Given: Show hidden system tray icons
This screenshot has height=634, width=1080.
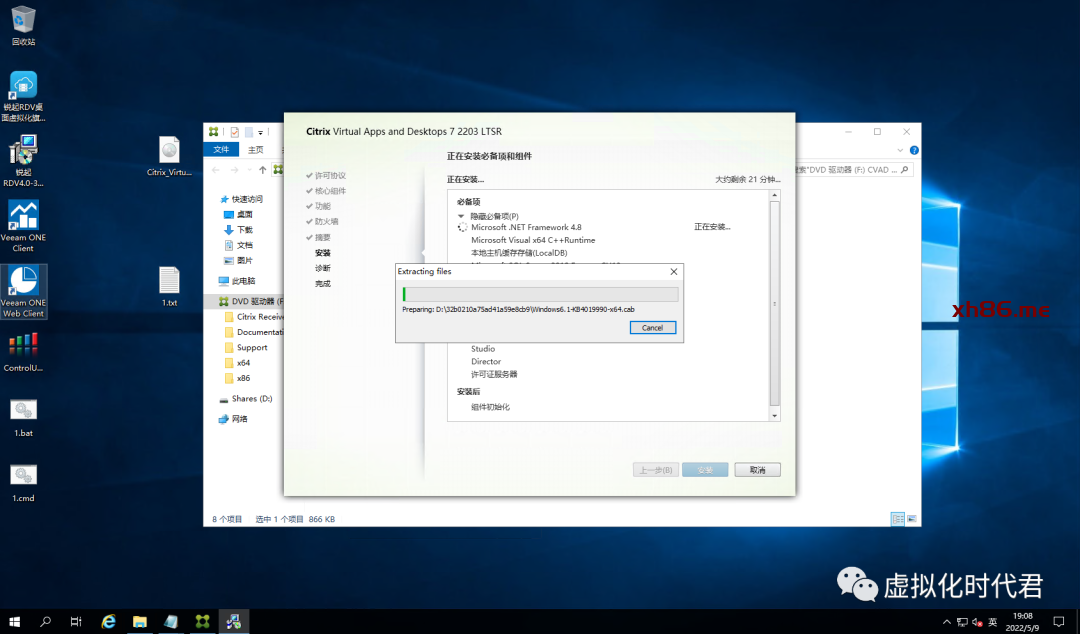Looking at the screenshot, I should coord(947,622).
